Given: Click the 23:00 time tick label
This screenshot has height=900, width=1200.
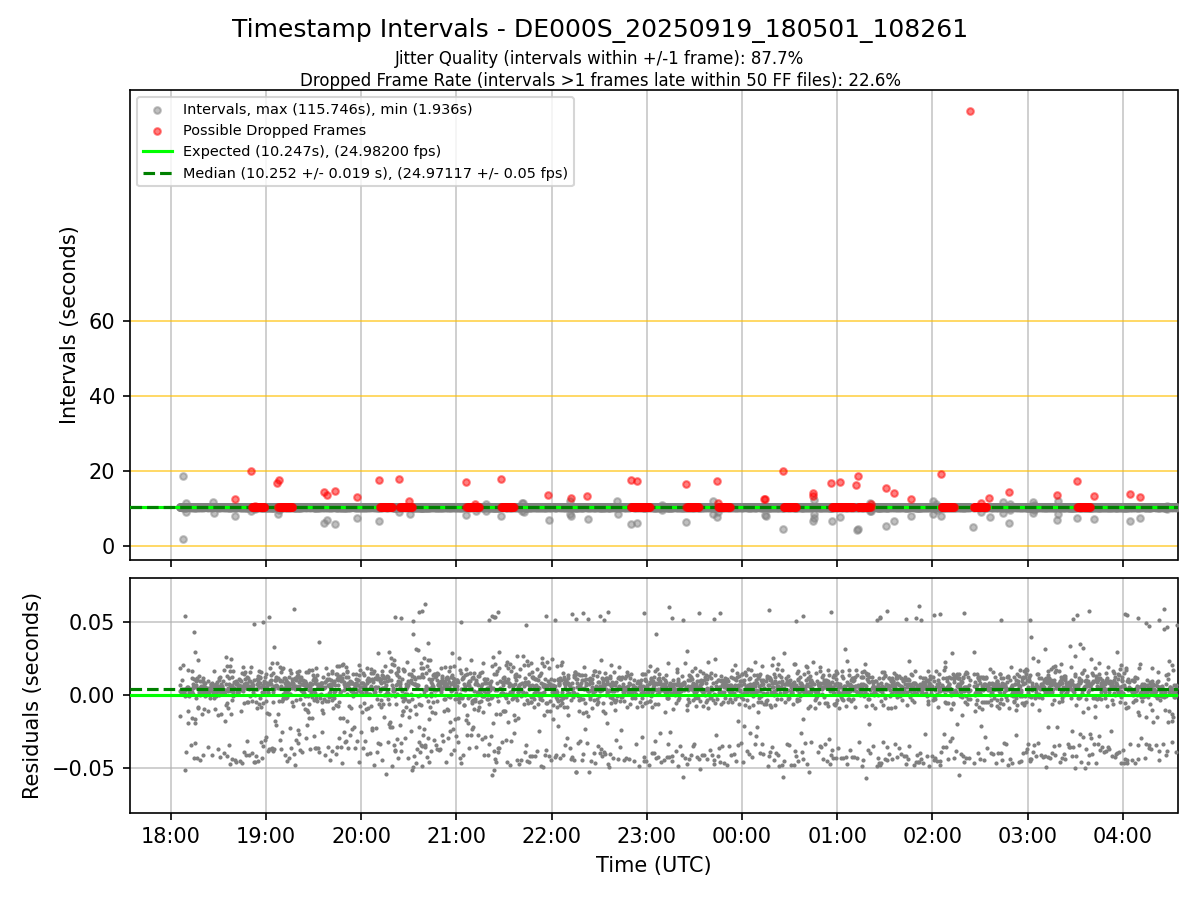Looking at the screenshot, I should (x=646, y=835).
